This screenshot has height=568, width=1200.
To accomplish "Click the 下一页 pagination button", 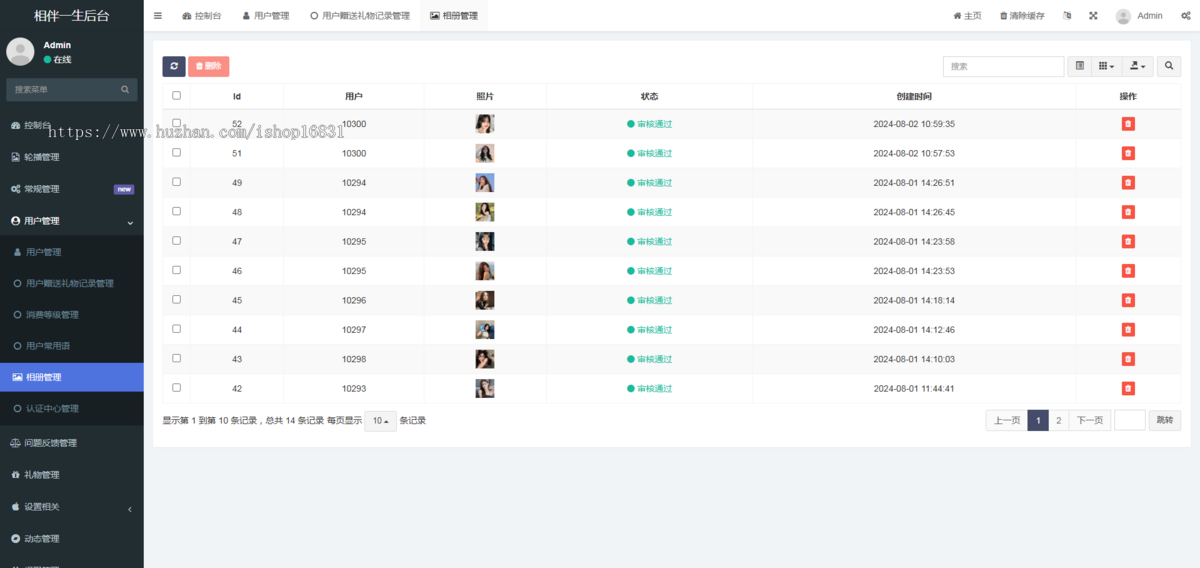I will [x=1090, y=421].
